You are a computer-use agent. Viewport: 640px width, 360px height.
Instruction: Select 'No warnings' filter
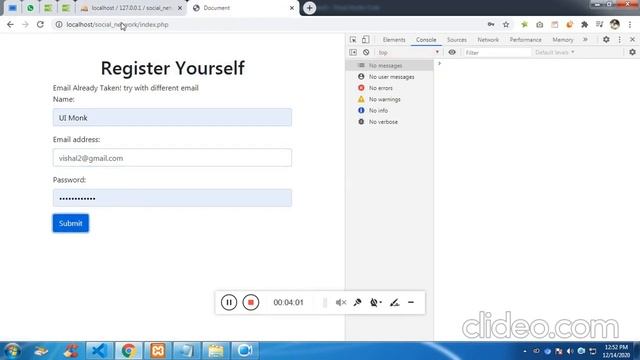point(390,99)
